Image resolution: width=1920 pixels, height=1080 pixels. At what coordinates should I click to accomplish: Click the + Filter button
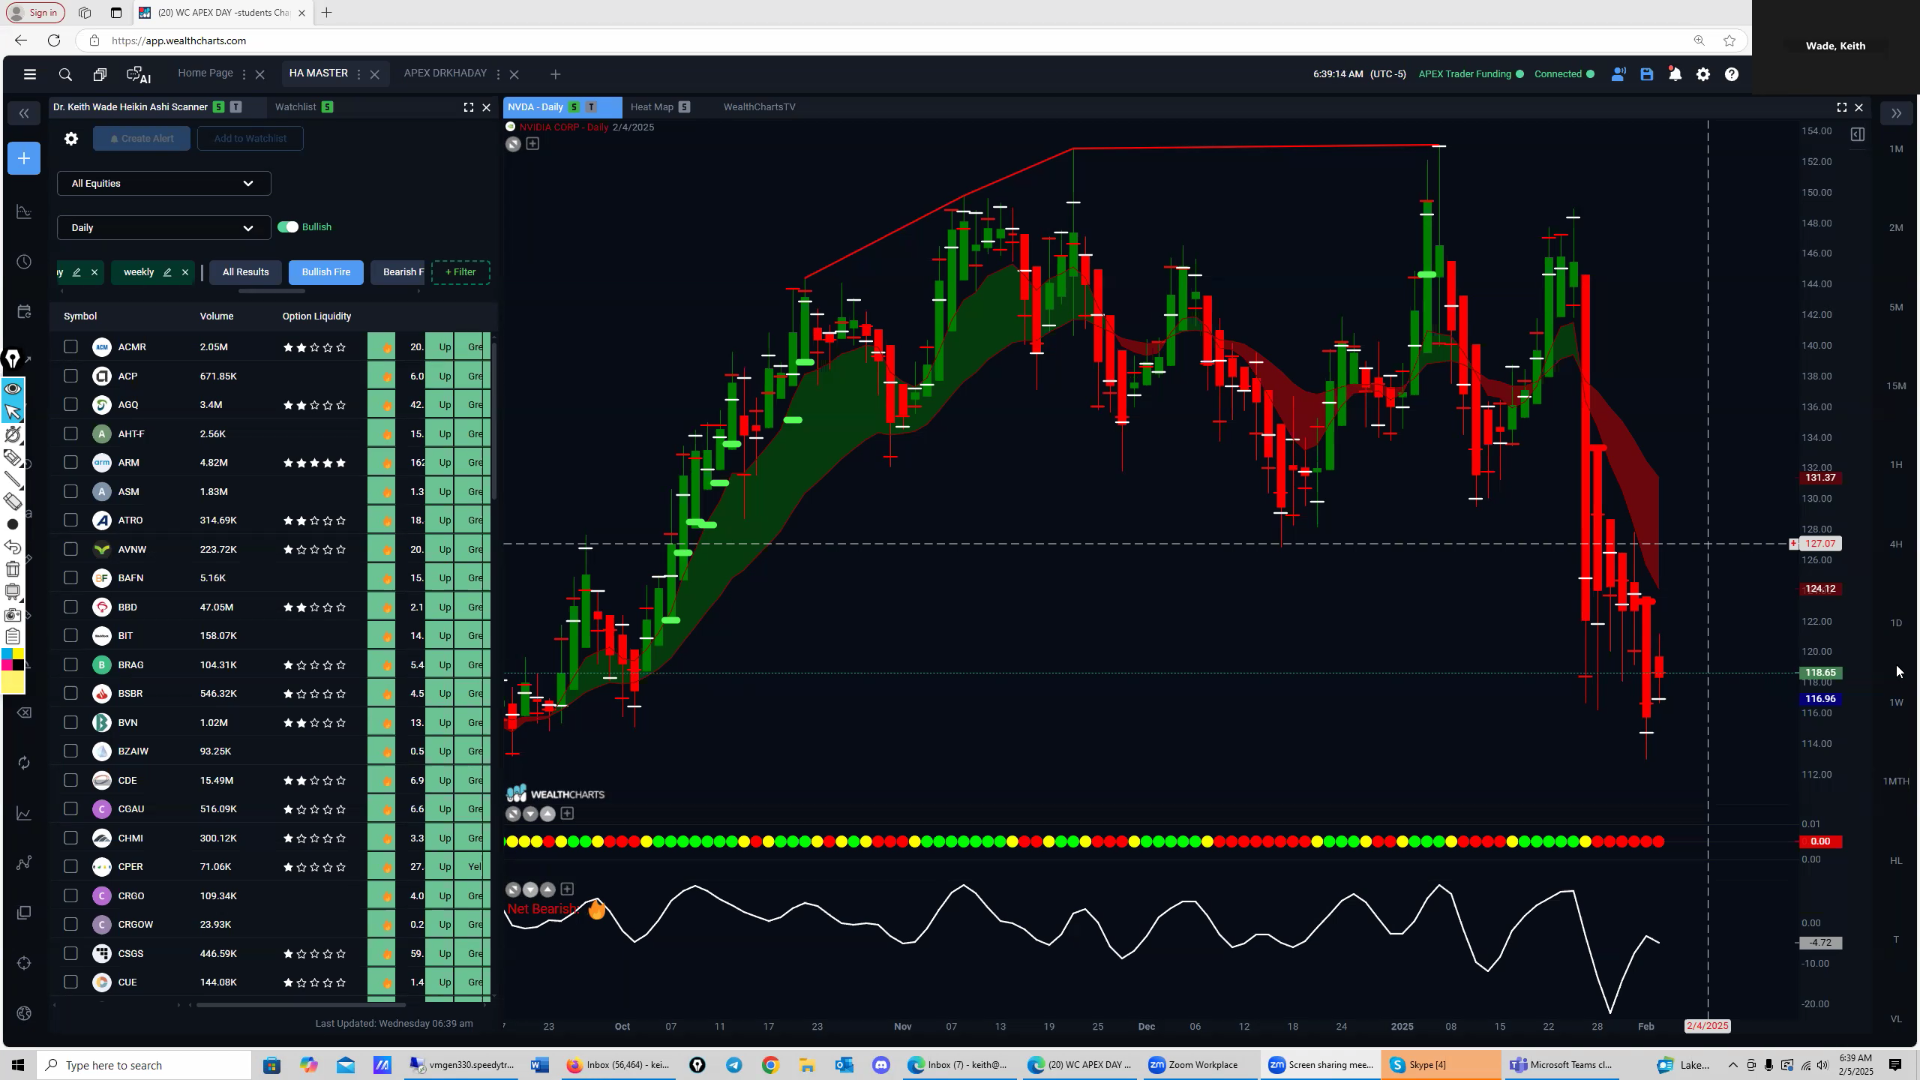tap(461, 272)
